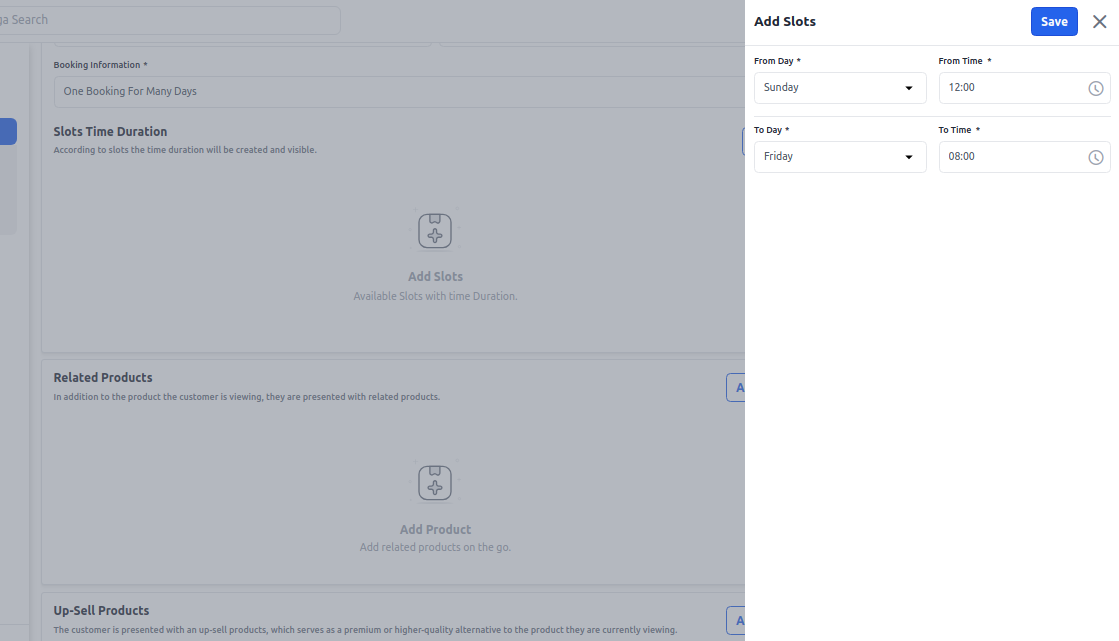This screenshot has height=641, width=1119.
Task: Open the From Time clock picker icon
Action: pos(1095,88)
